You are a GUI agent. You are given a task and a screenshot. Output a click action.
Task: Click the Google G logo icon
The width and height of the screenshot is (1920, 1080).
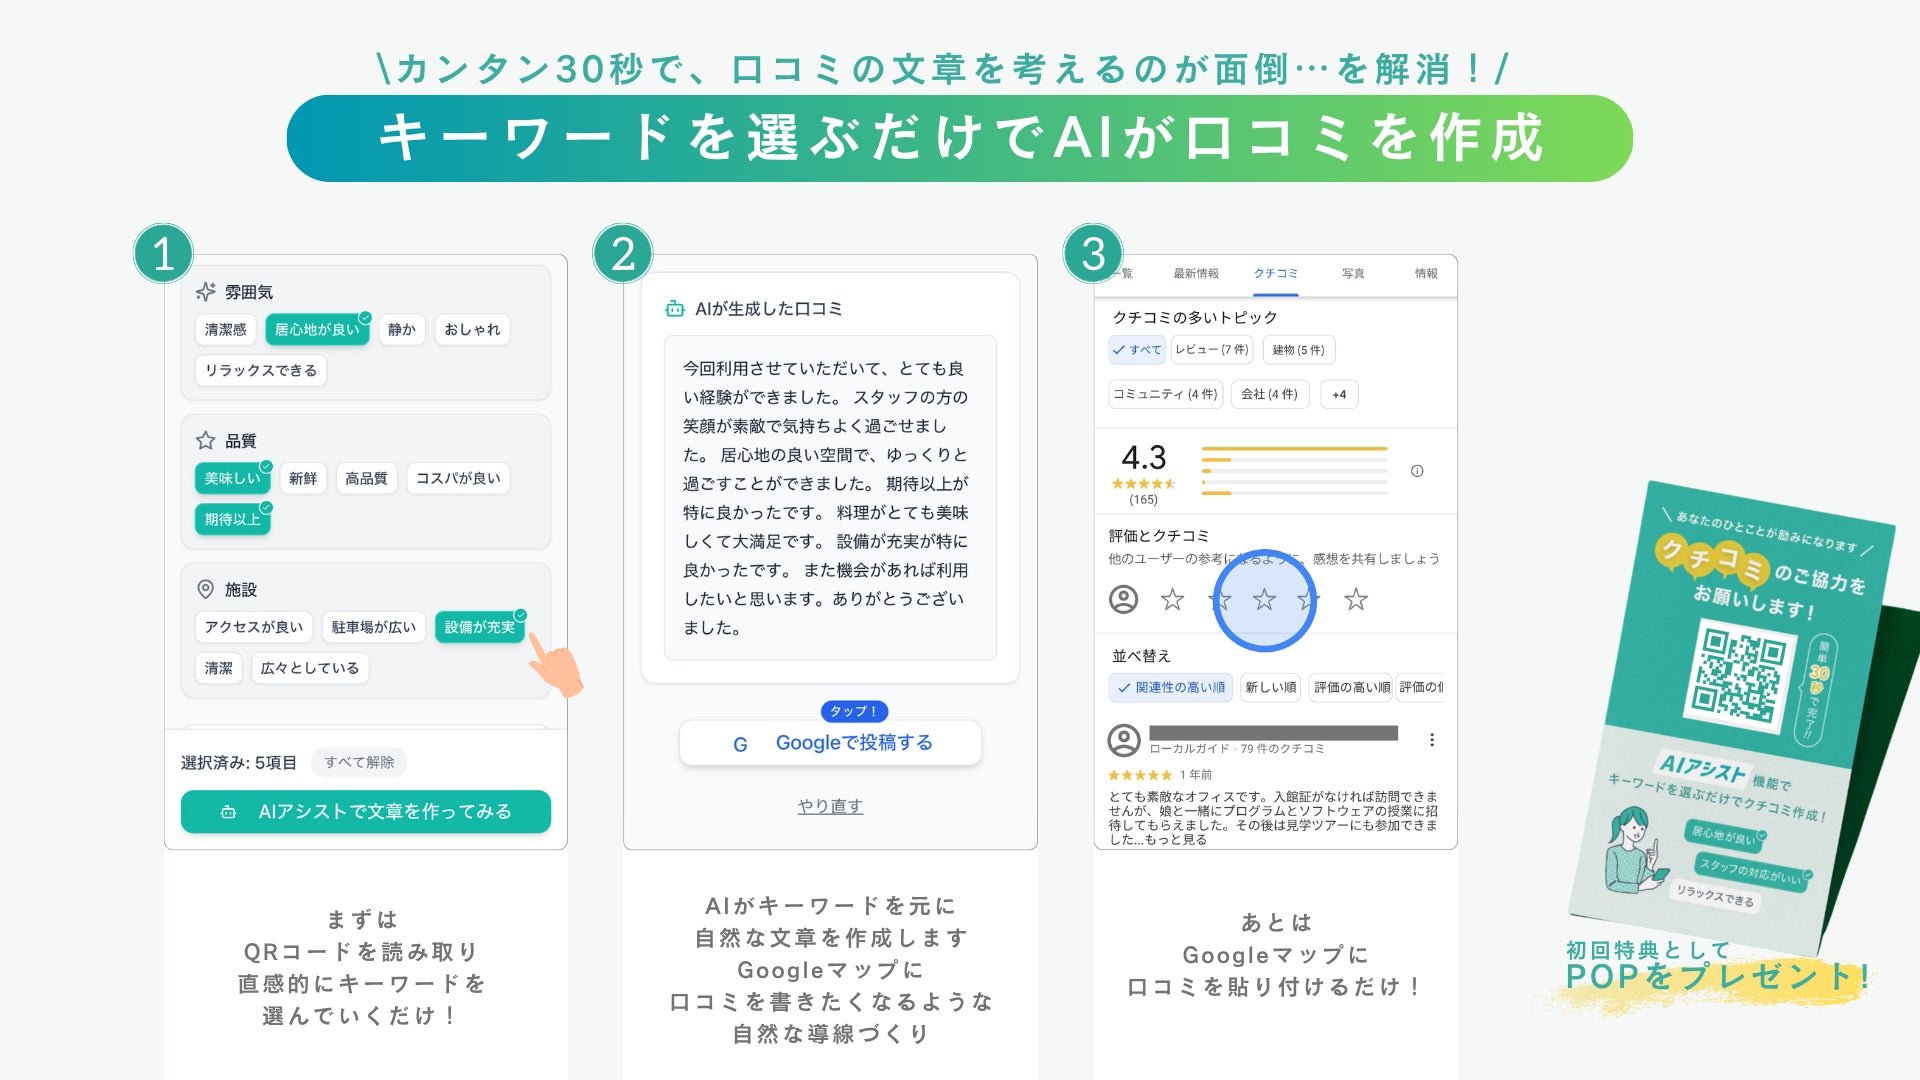tap(740, 744)
